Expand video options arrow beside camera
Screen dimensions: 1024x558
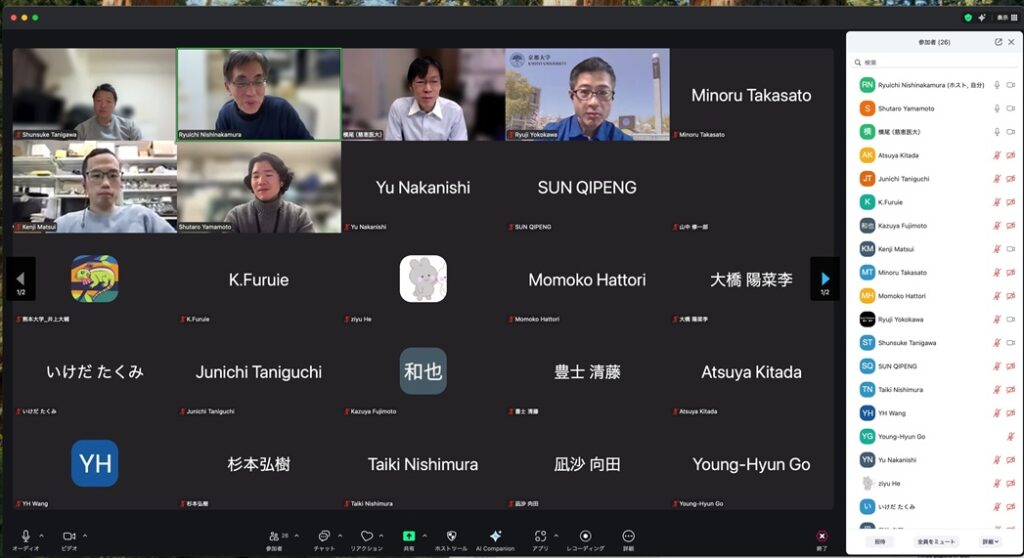click(85, 535)
